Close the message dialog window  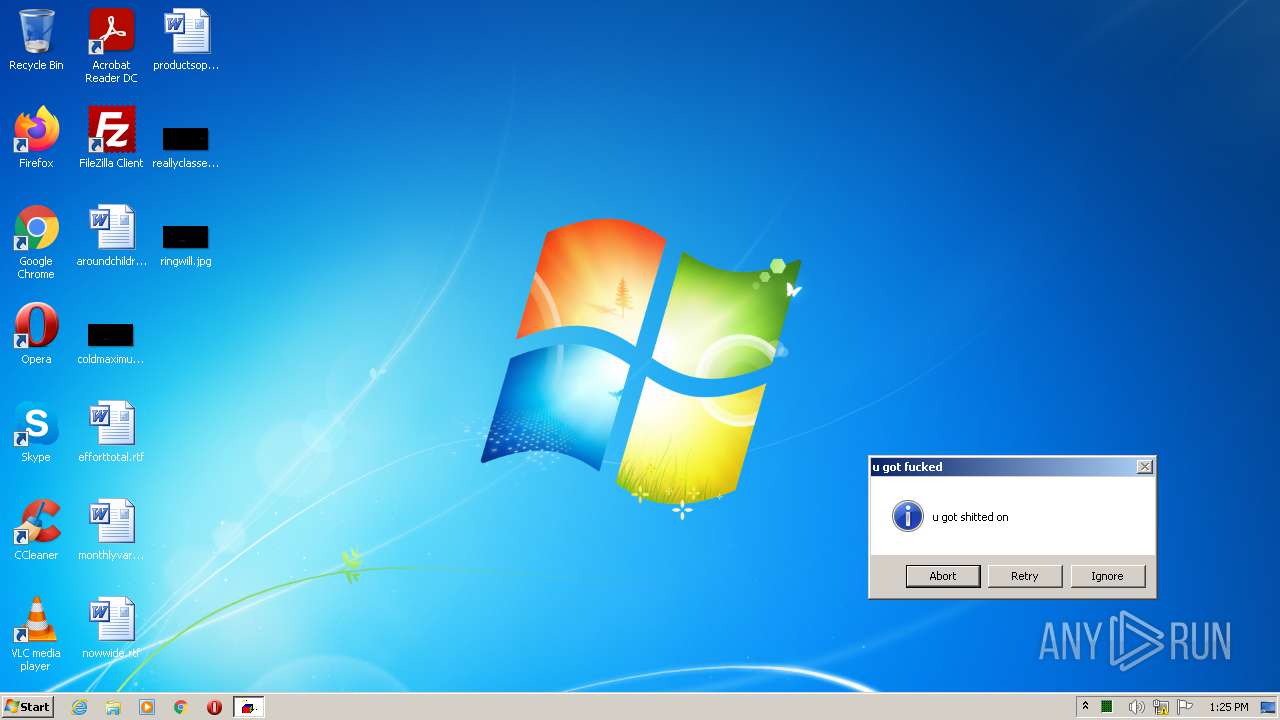(1145, 467)
